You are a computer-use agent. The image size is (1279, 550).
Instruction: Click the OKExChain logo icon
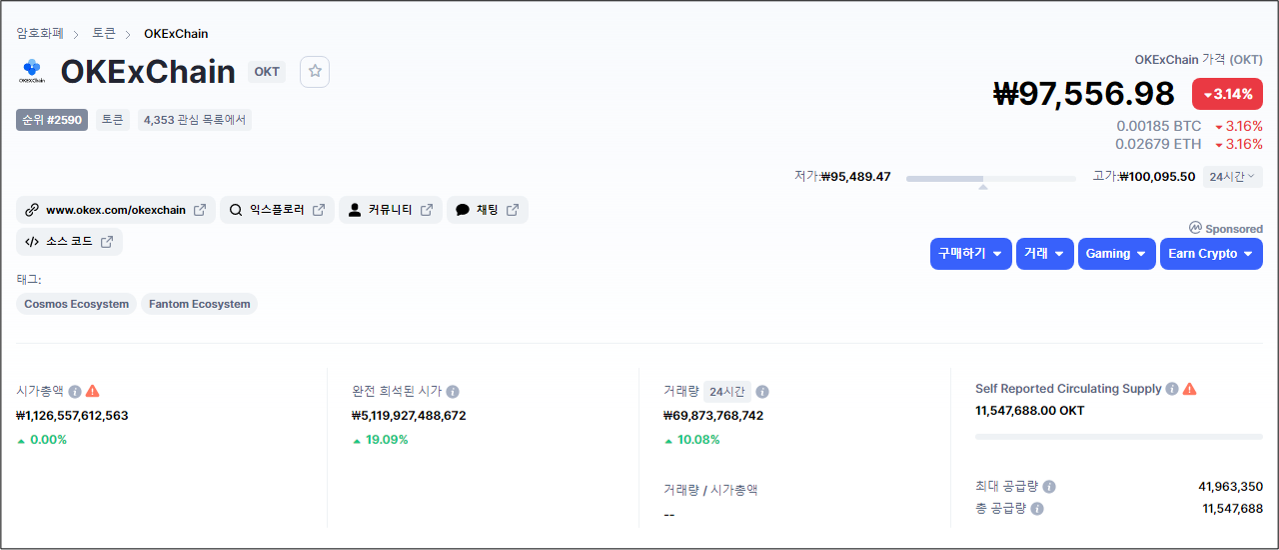(x=32, y=71)
